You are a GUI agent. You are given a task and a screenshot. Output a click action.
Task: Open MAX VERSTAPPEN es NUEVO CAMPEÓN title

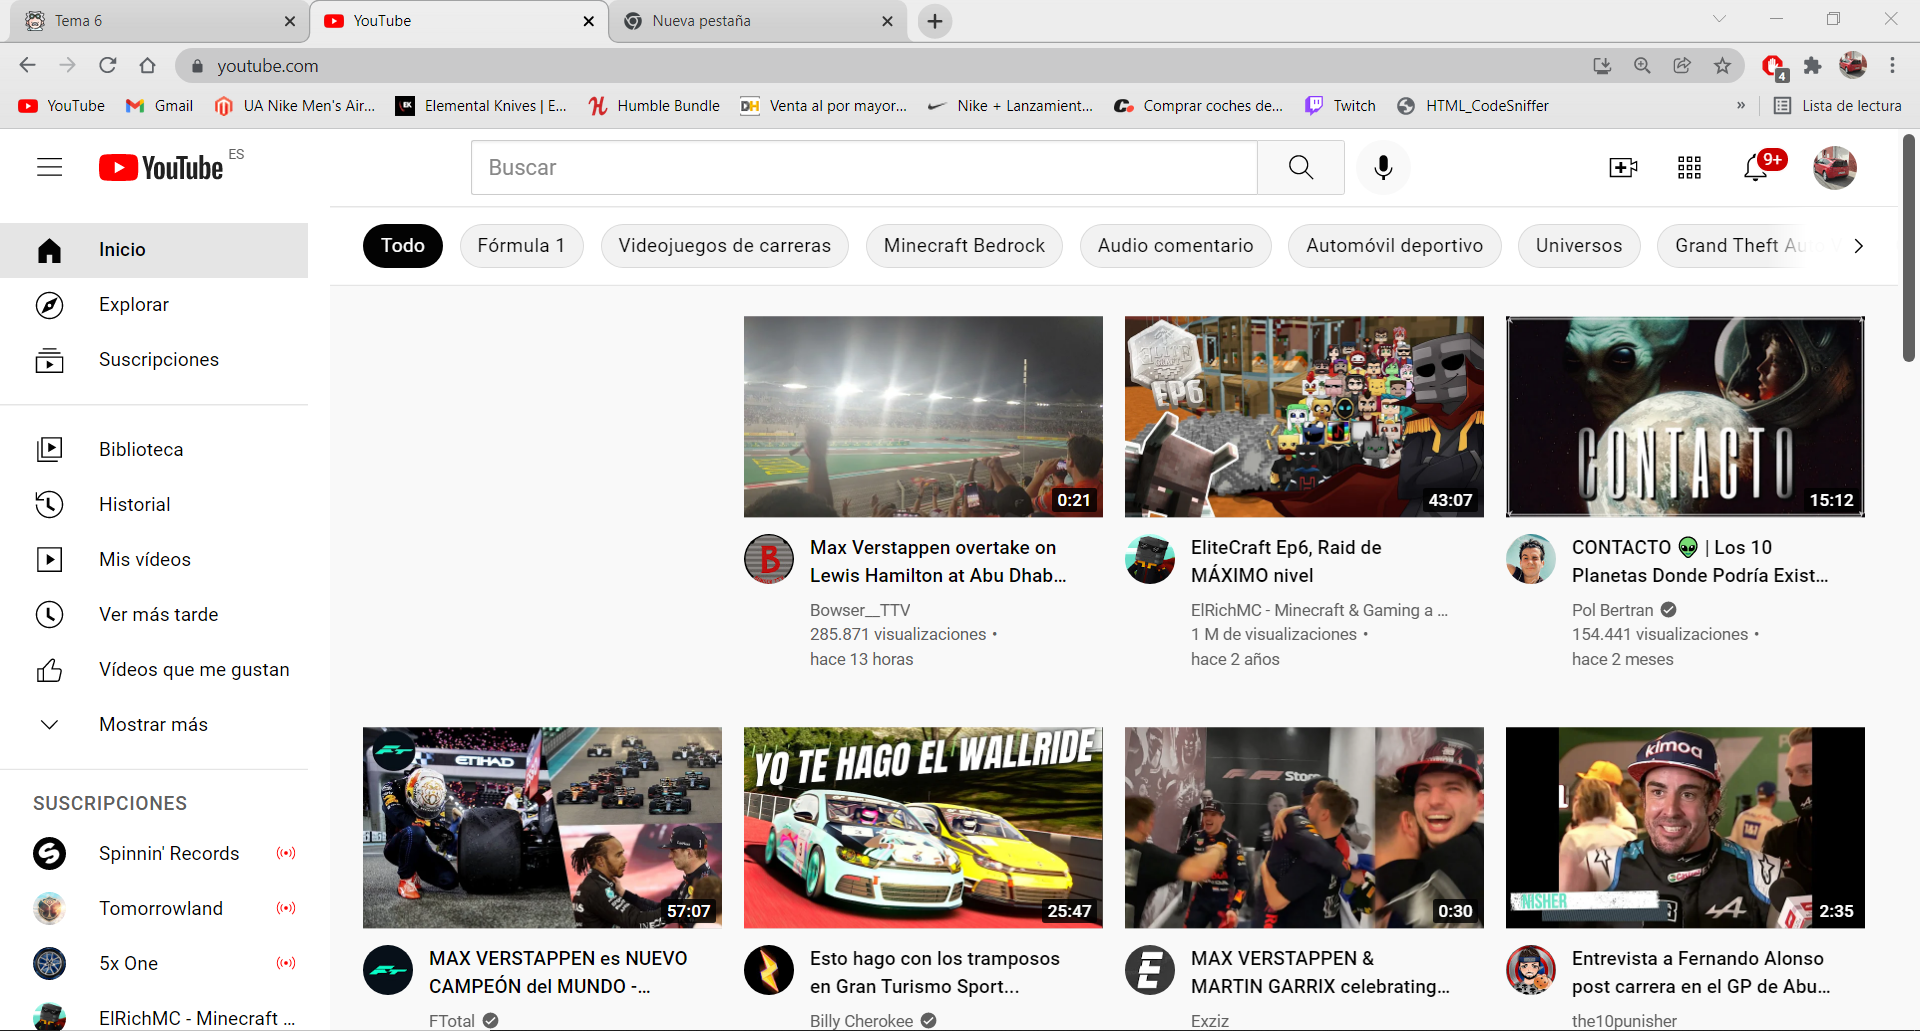click(x=558, y=972)
